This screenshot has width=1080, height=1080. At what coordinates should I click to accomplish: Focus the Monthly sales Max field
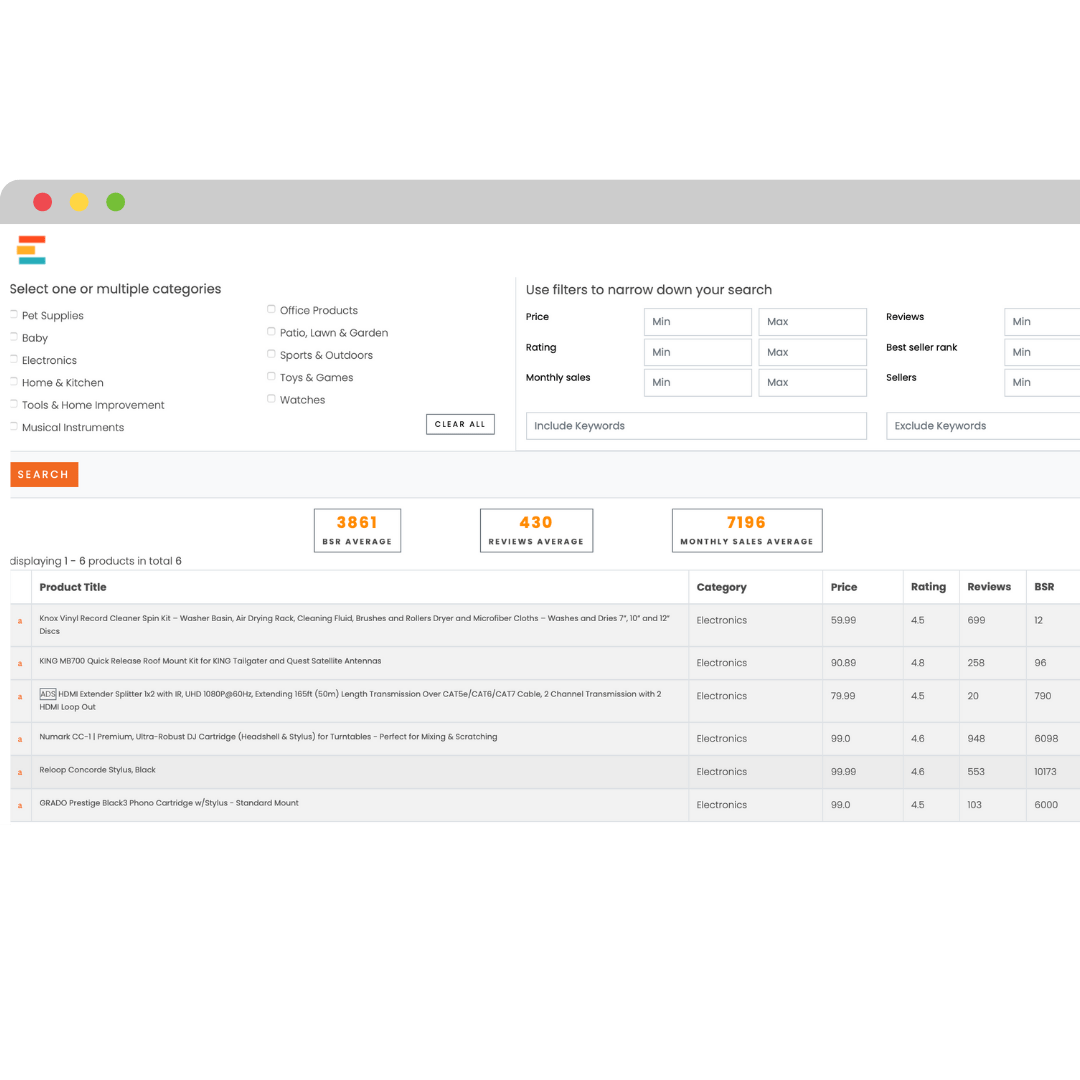(x=812, y=382)
